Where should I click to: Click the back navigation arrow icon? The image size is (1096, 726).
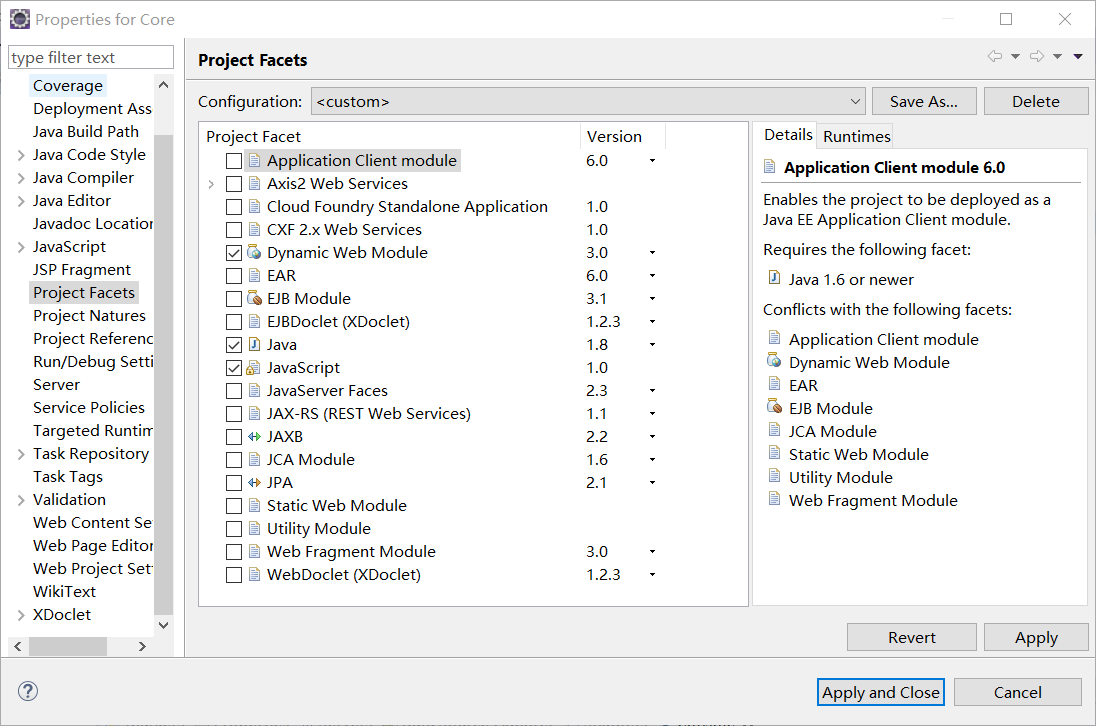click(995, 57)
